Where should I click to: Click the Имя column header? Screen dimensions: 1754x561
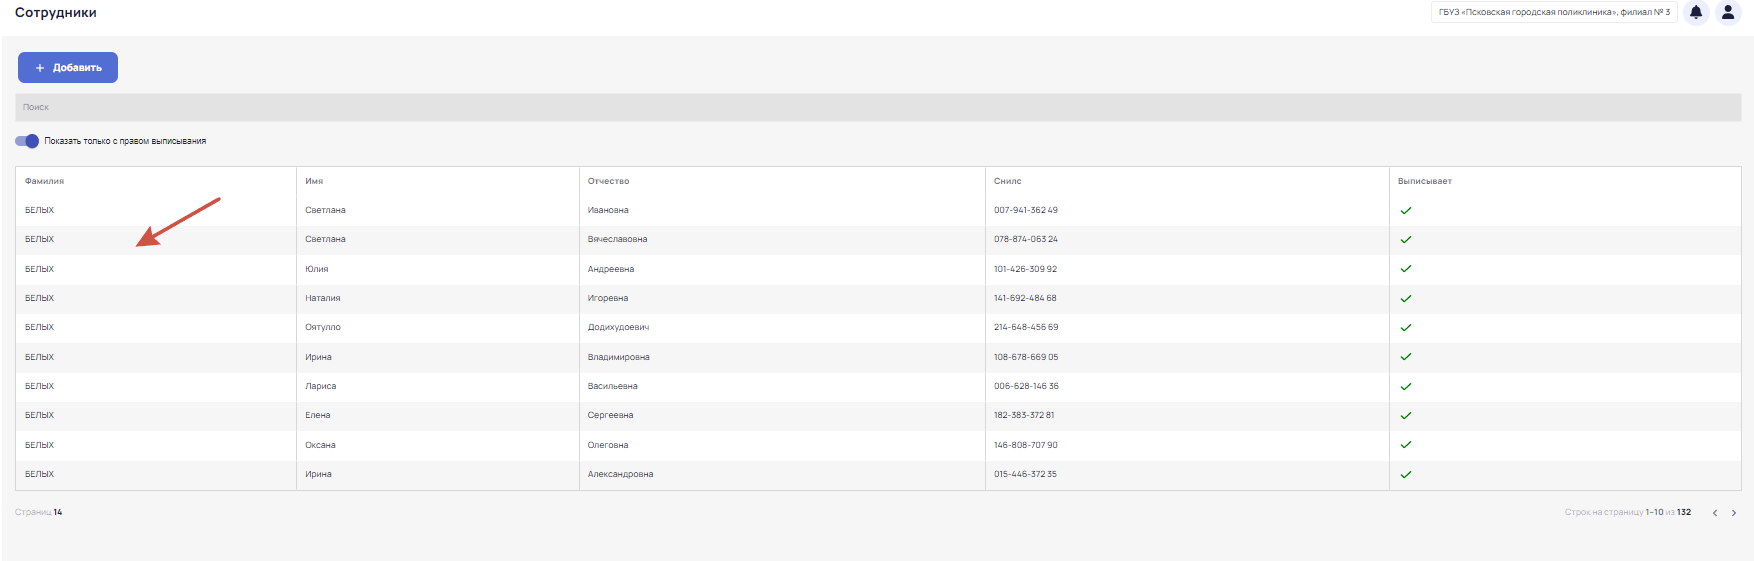[x=314, y=181]
